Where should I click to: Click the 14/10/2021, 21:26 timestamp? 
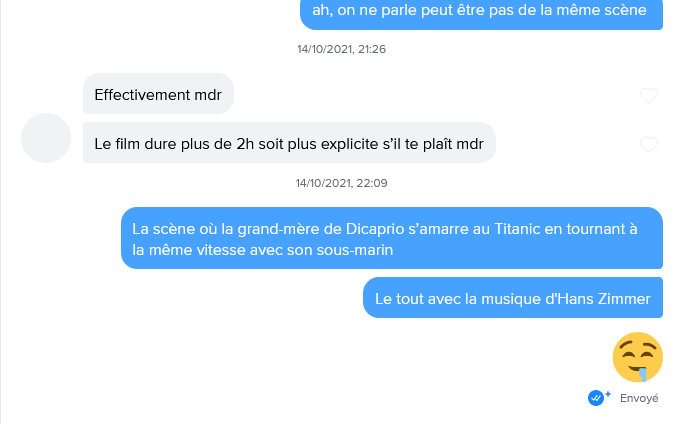pos(341,49)
